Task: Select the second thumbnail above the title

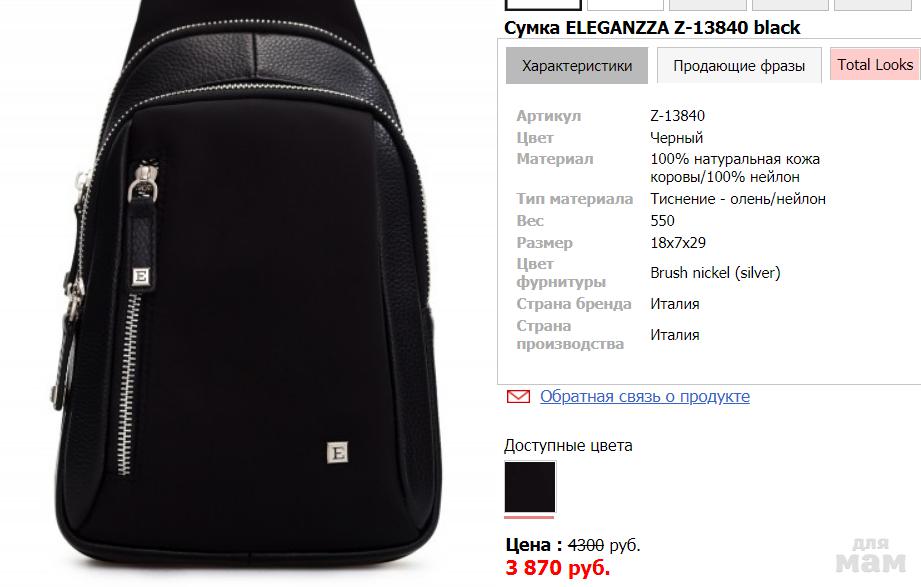Action: coord(625,5)
